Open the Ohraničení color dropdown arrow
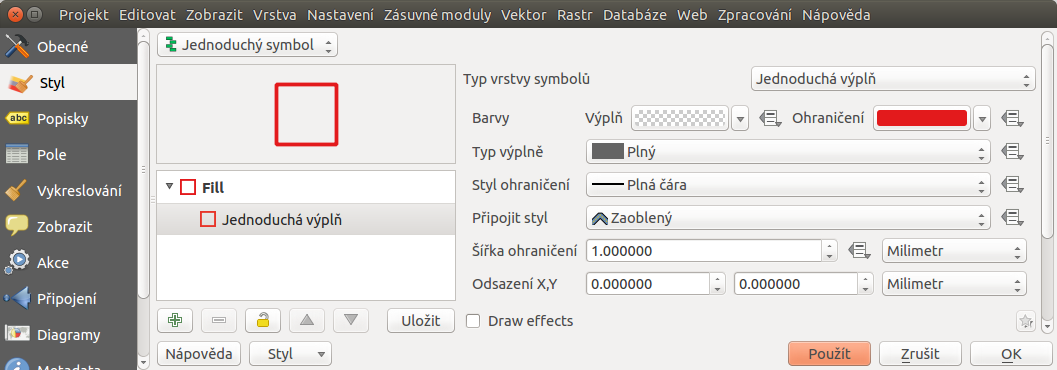1057x370 pixels. point(982,119)
